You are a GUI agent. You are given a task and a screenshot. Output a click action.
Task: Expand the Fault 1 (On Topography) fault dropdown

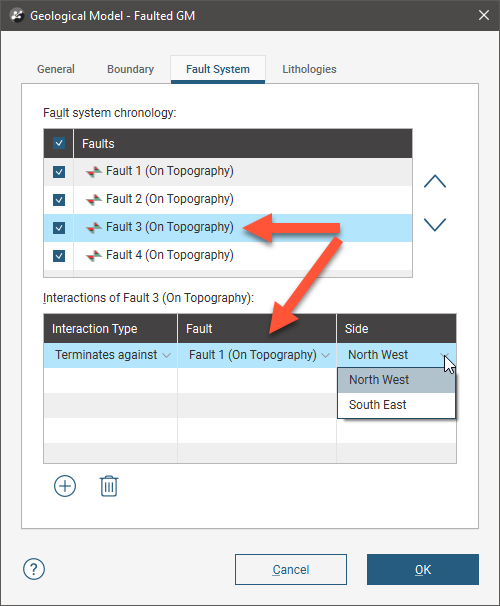point(257,355)
